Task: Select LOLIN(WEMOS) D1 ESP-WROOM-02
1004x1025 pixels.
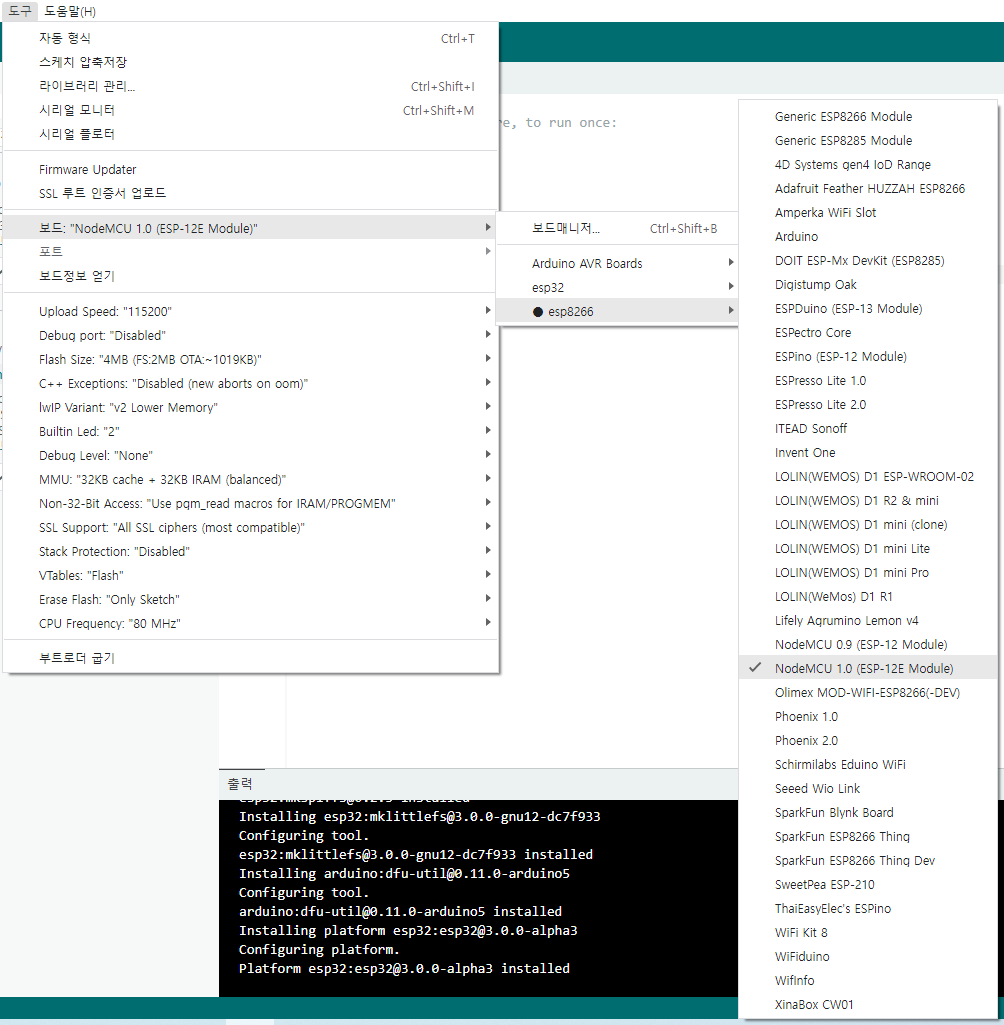Action: 868,477
